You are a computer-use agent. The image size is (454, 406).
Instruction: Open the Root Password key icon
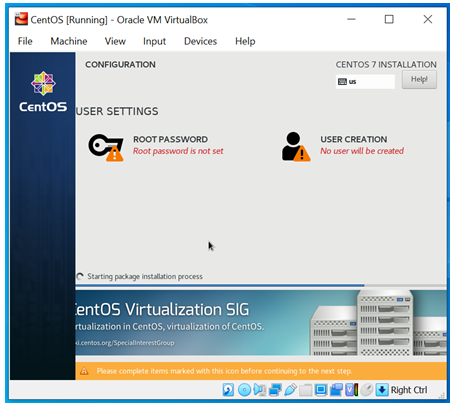(x=106, y=148)
